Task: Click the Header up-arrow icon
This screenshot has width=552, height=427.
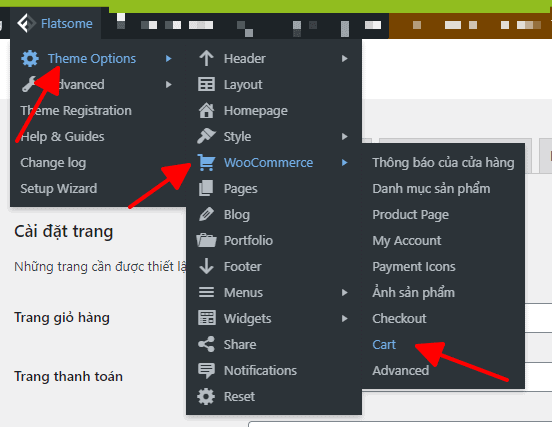Action: 206,58
